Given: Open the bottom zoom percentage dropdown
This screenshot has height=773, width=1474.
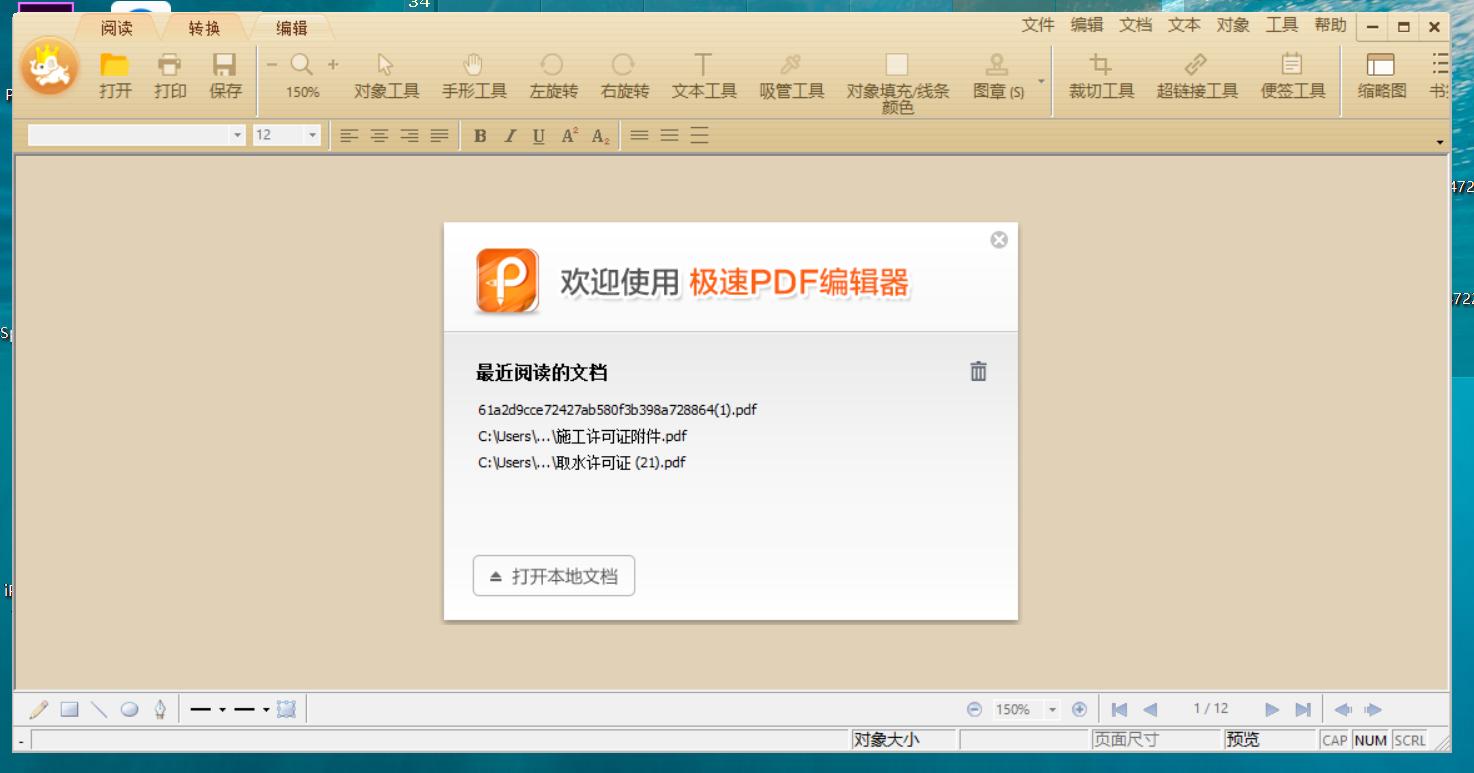Looking at the screenshot, I should 1053,709.
